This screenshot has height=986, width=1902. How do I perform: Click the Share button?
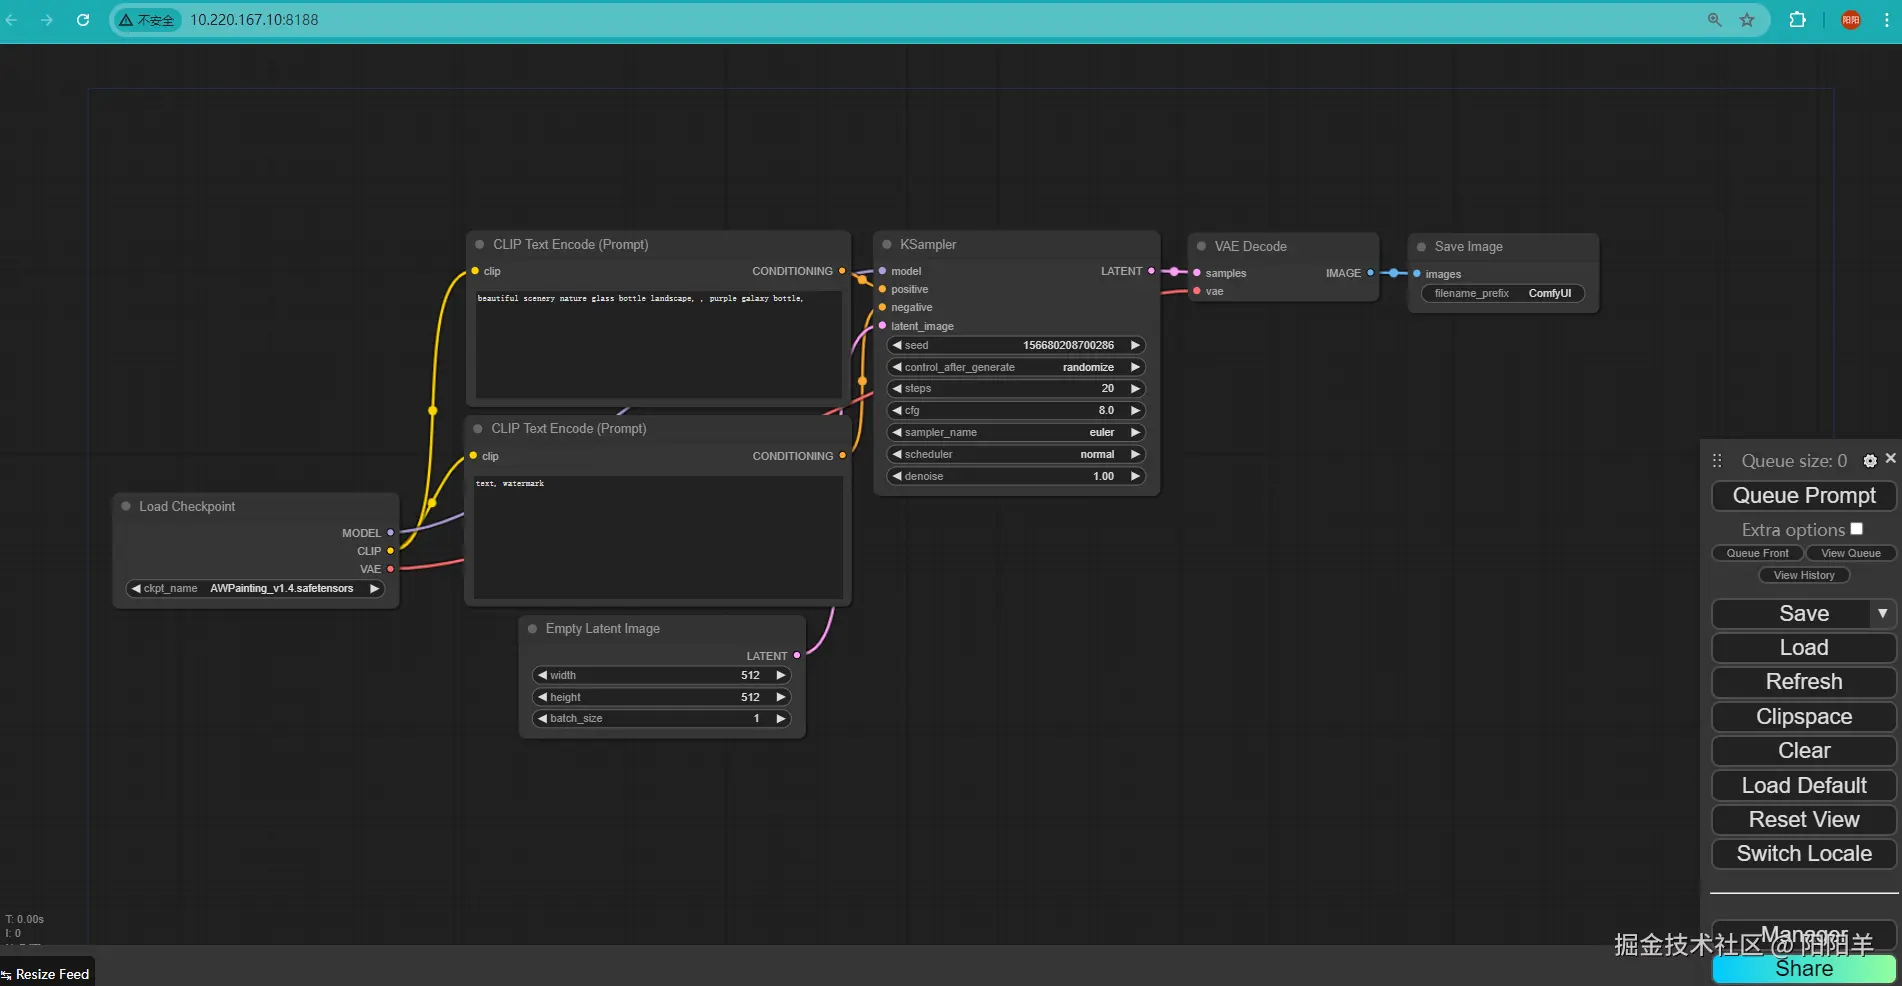(1804, 969)
